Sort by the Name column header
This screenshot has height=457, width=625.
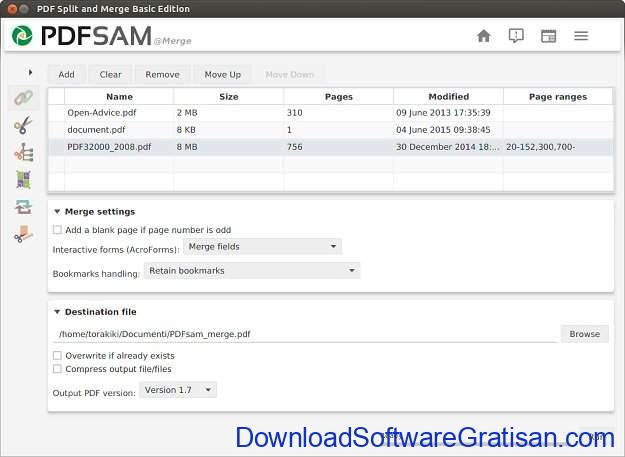click(x=119, y=97)
